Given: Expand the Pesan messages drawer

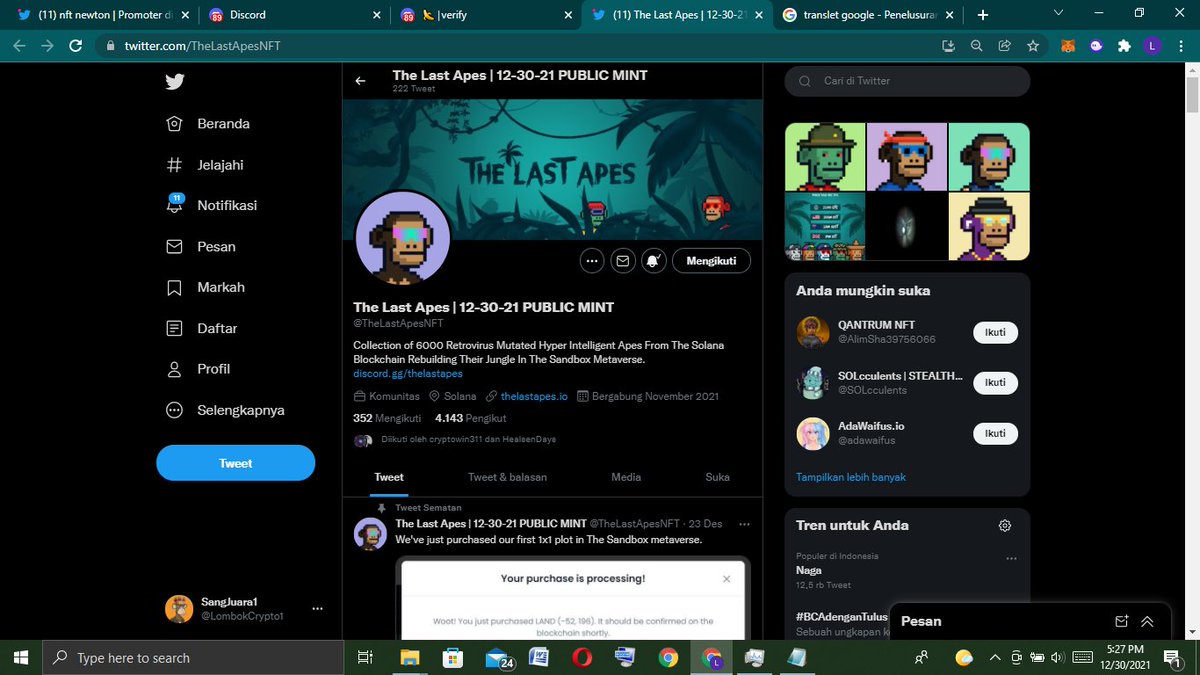Looking at the screenshot, I should point(1148,621).
